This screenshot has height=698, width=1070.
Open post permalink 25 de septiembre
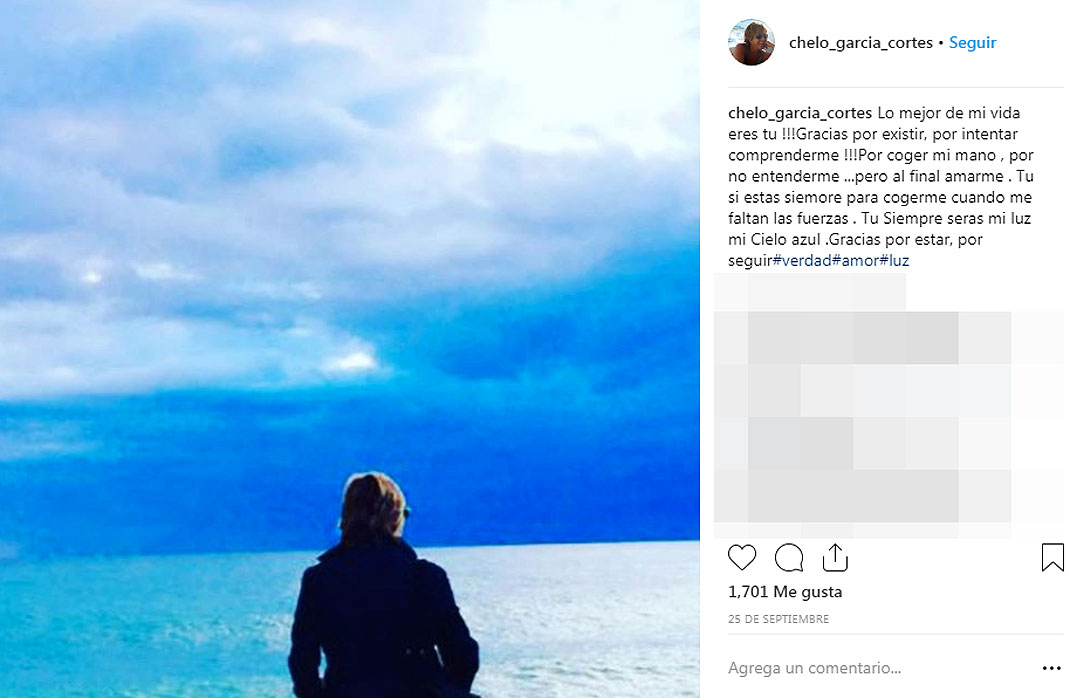coord(779,619)
